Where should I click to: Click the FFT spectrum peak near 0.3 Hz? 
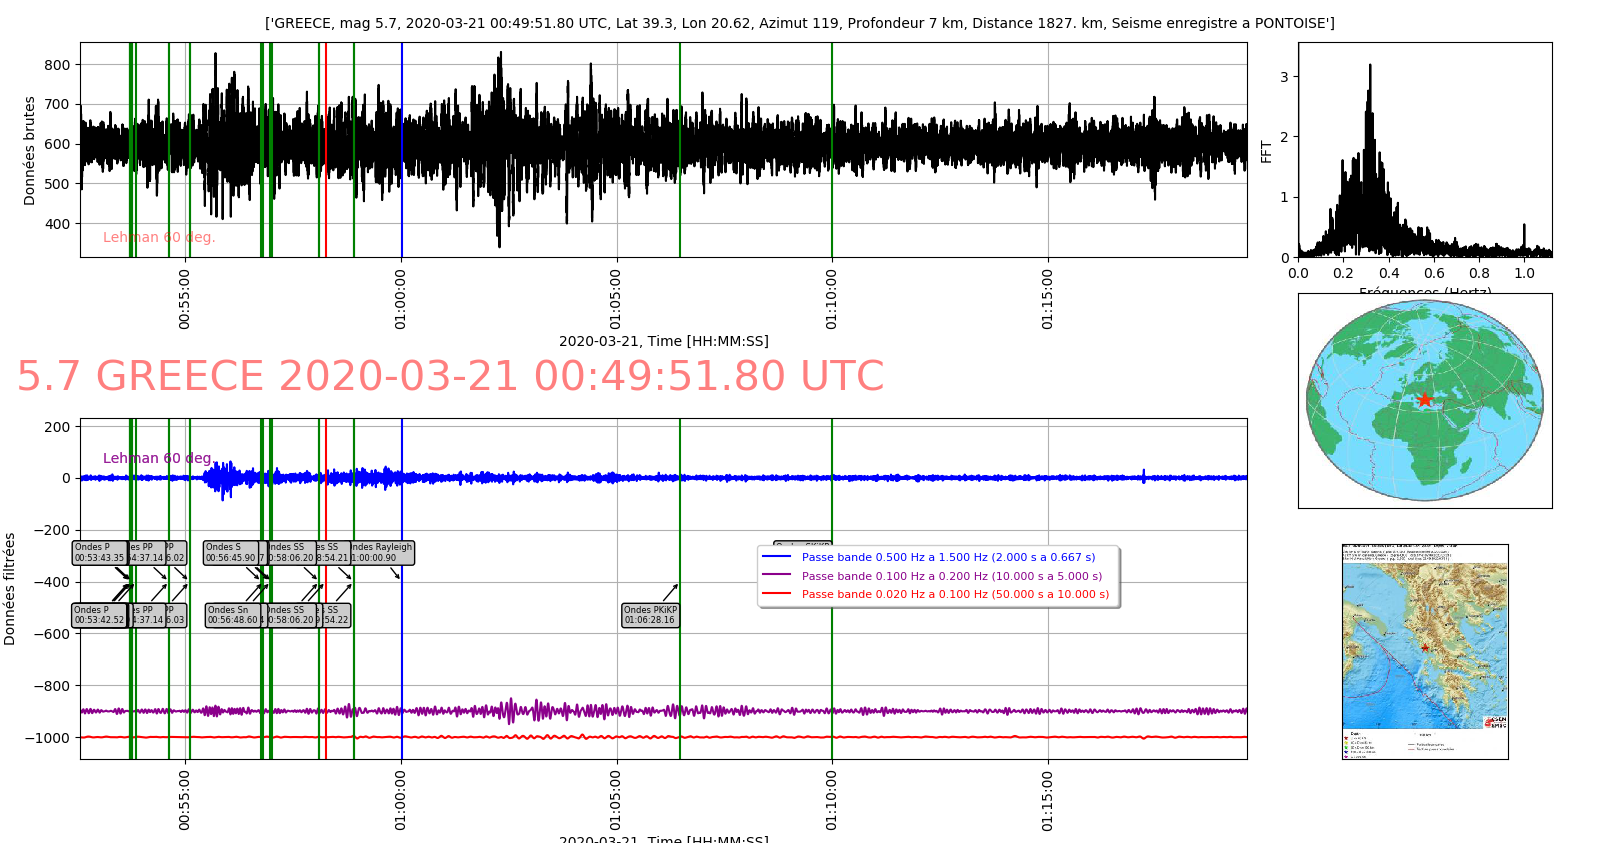(x=1369, y=66)
